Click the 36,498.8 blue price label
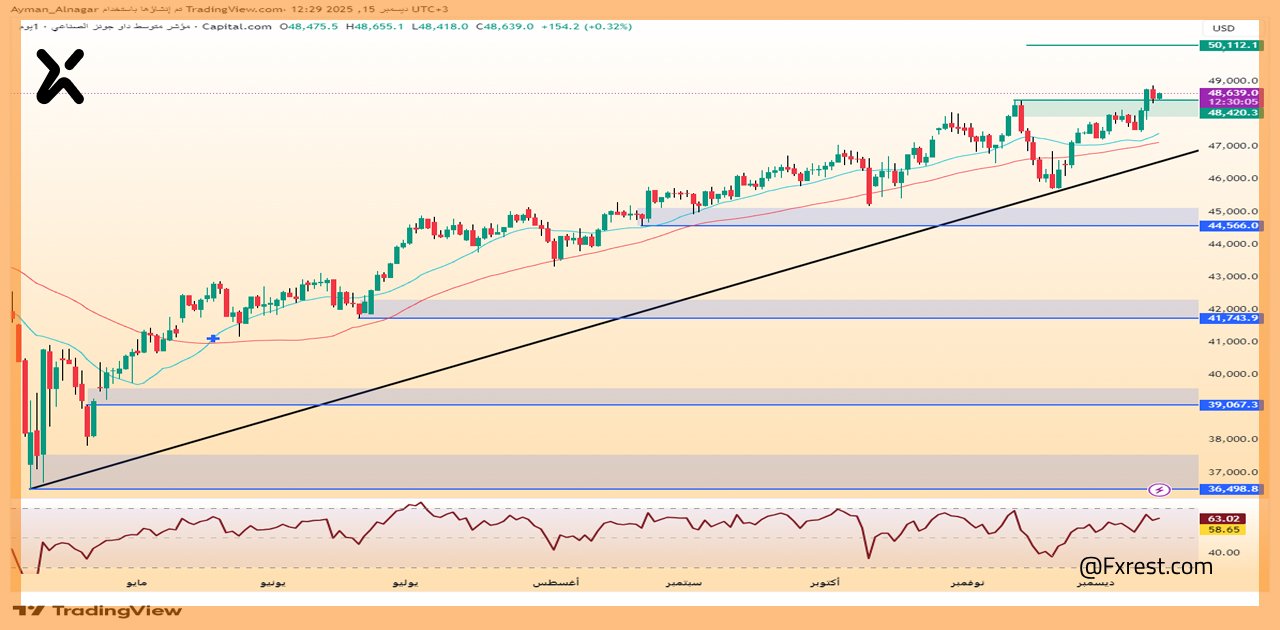This screenshot has width=1280, height=630. pyautogui.click(x=1232, y=490)
